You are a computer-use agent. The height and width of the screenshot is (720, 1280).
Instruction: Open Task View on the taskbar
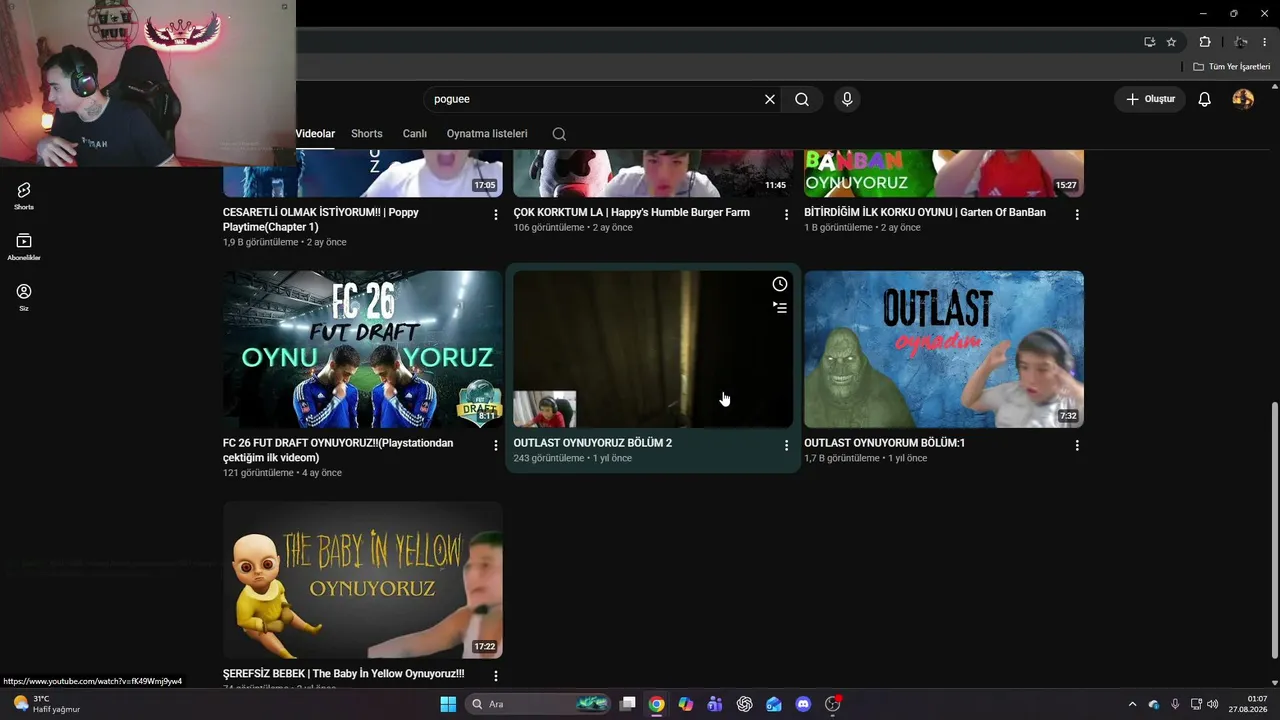pyautogui.click(x=628, y=704)
